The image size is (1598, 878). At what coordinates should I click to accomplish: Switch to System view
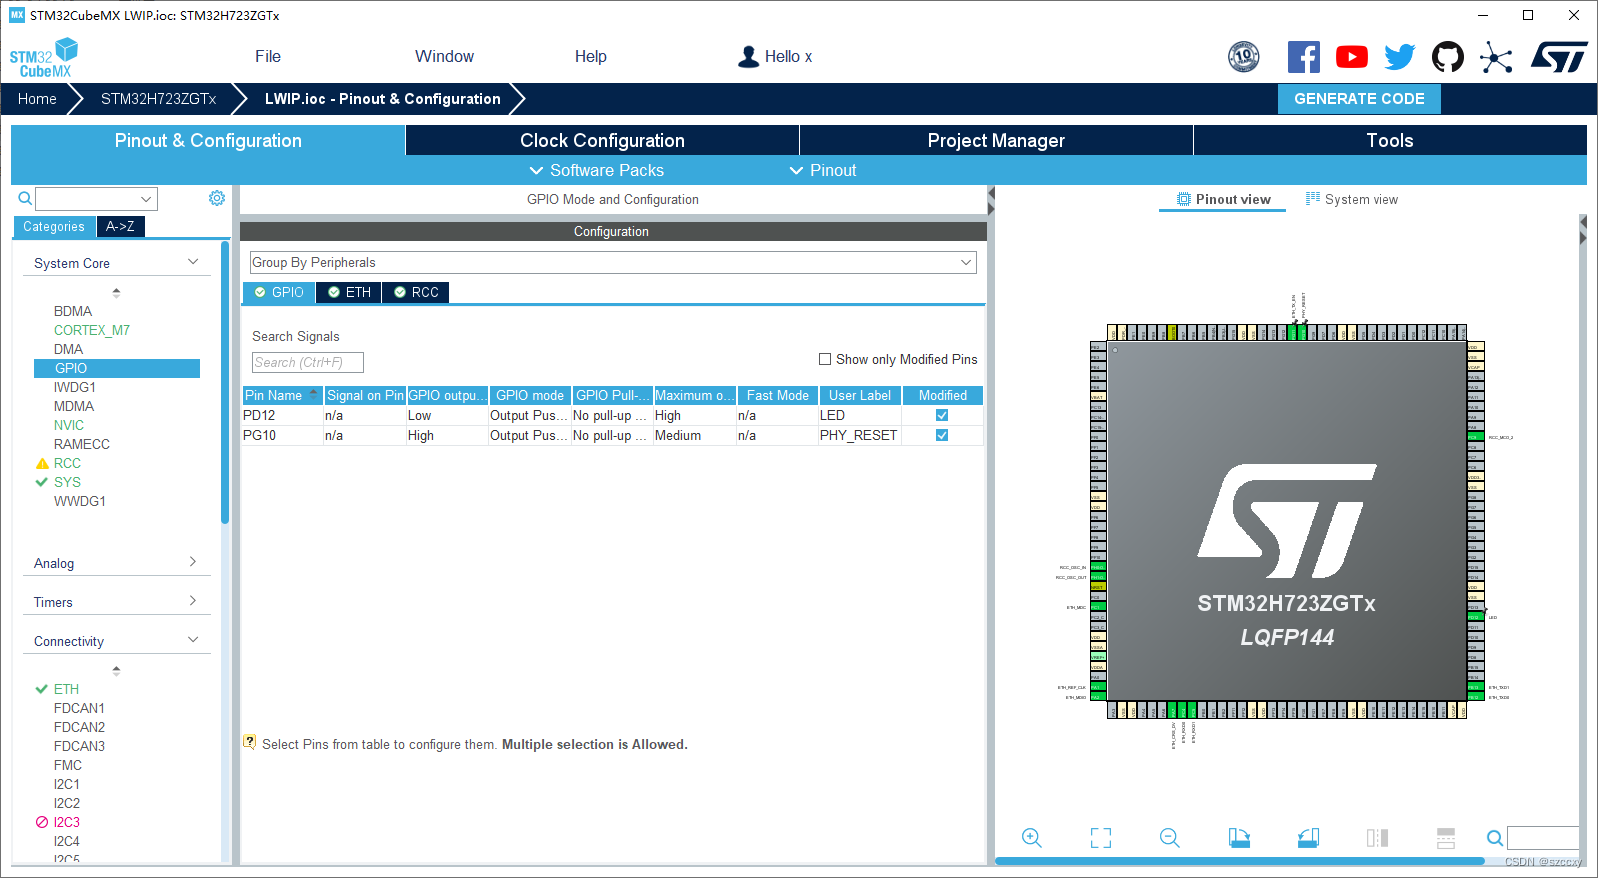pos(1352,199)
